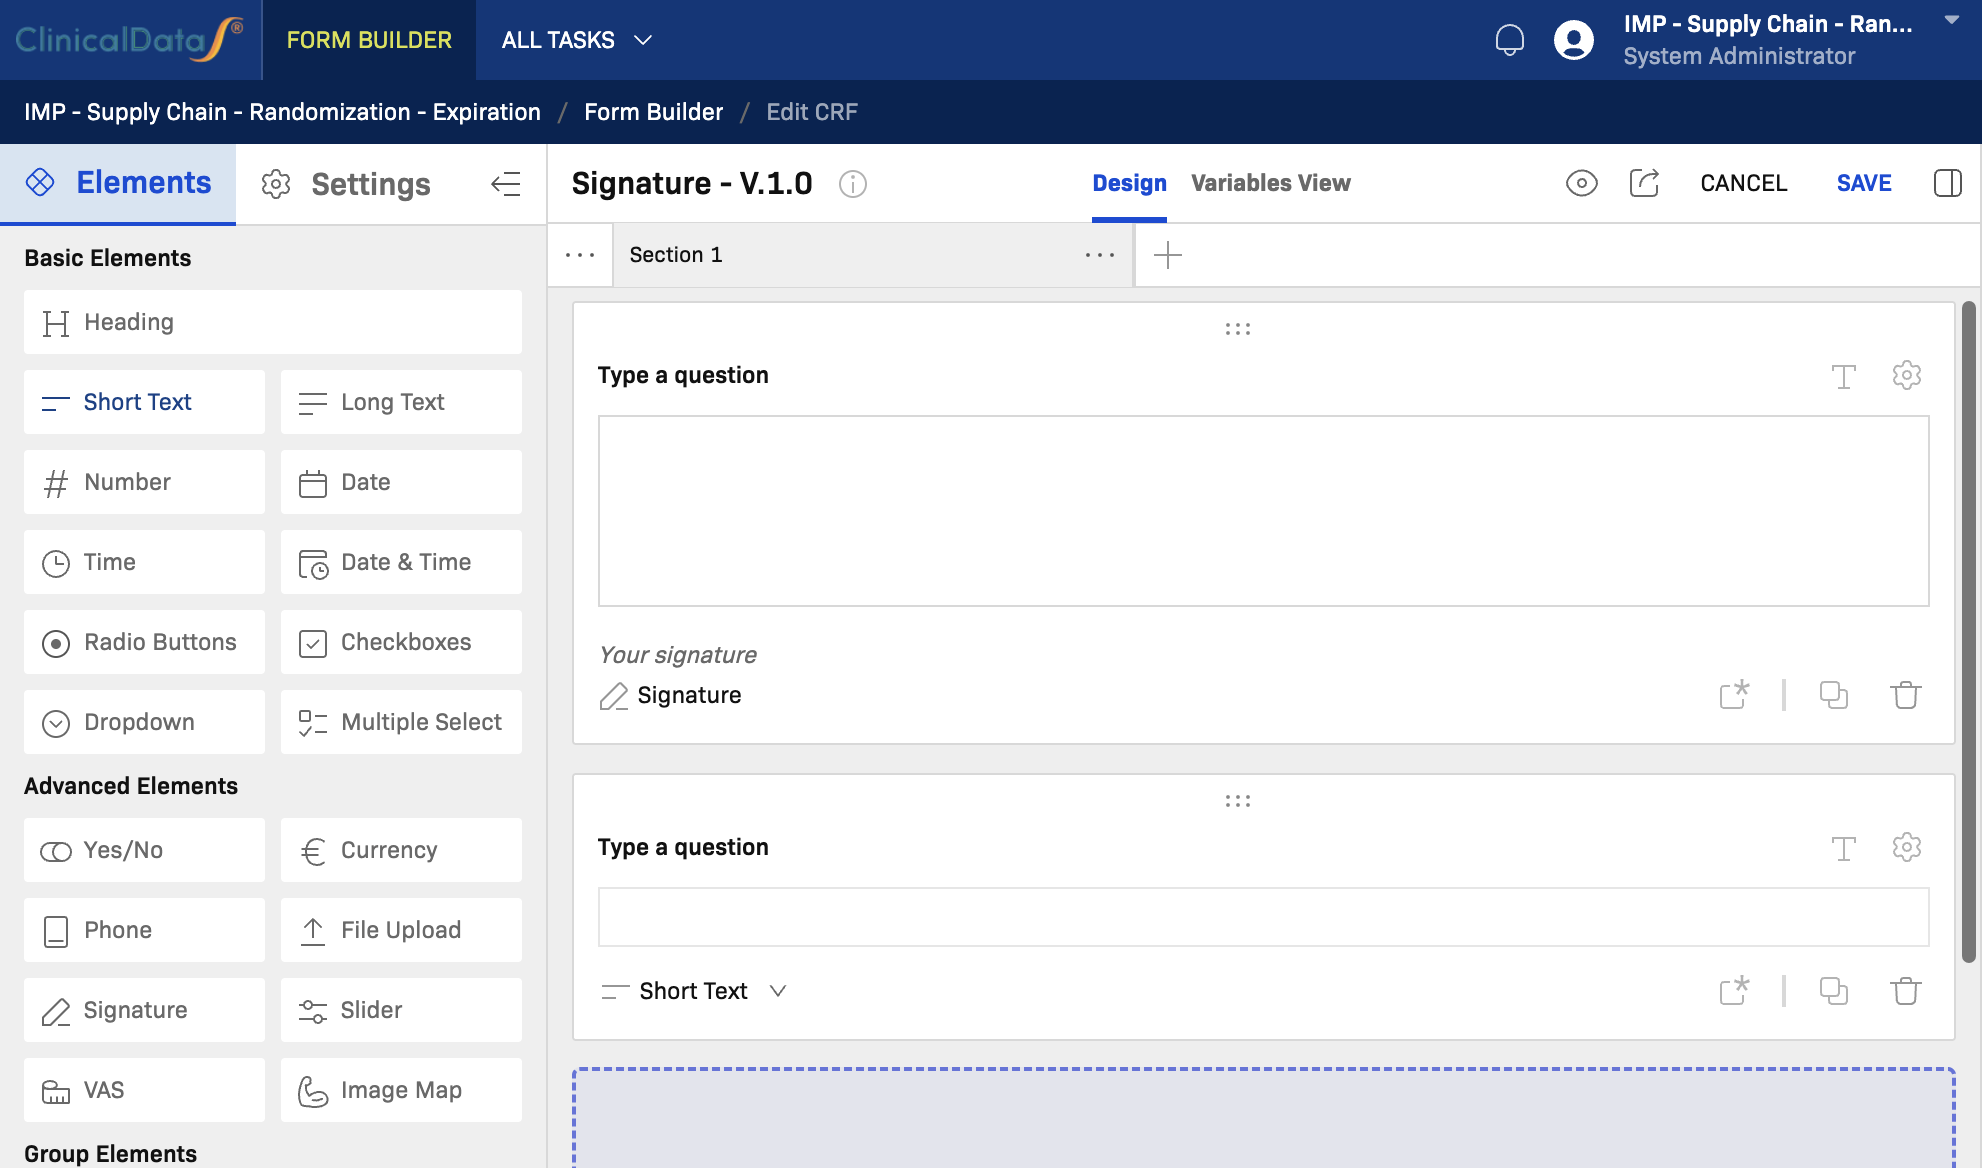Click the notification bell icon
The image size is (1982, 1168).
coord(1509,40)
